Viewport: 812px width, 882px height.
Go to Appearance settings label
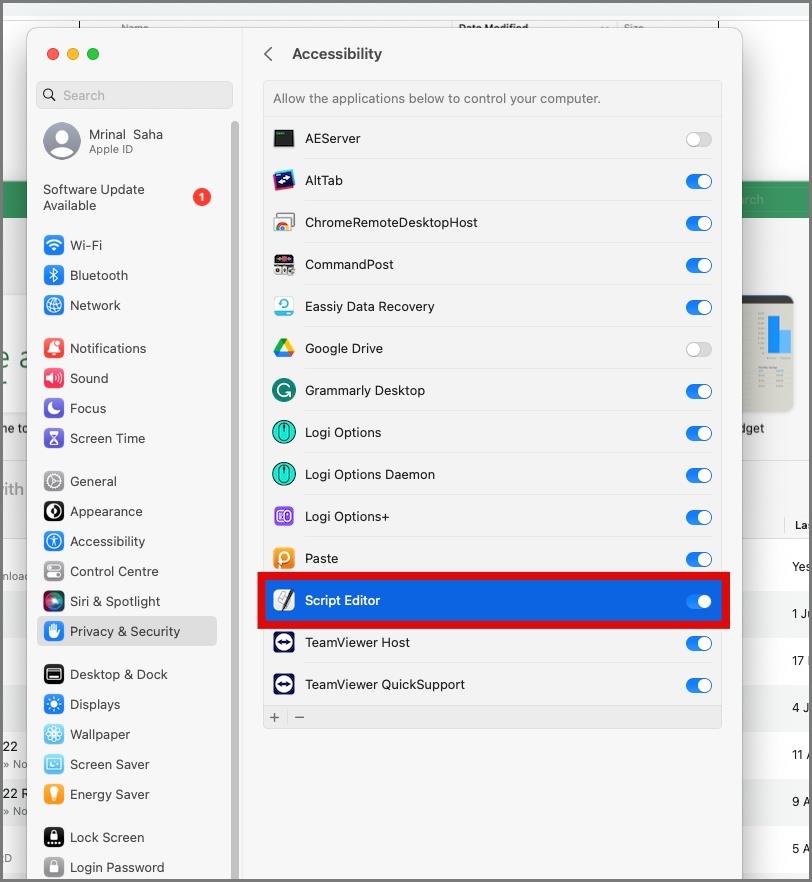pyautogui.click(x=106, y=511)
